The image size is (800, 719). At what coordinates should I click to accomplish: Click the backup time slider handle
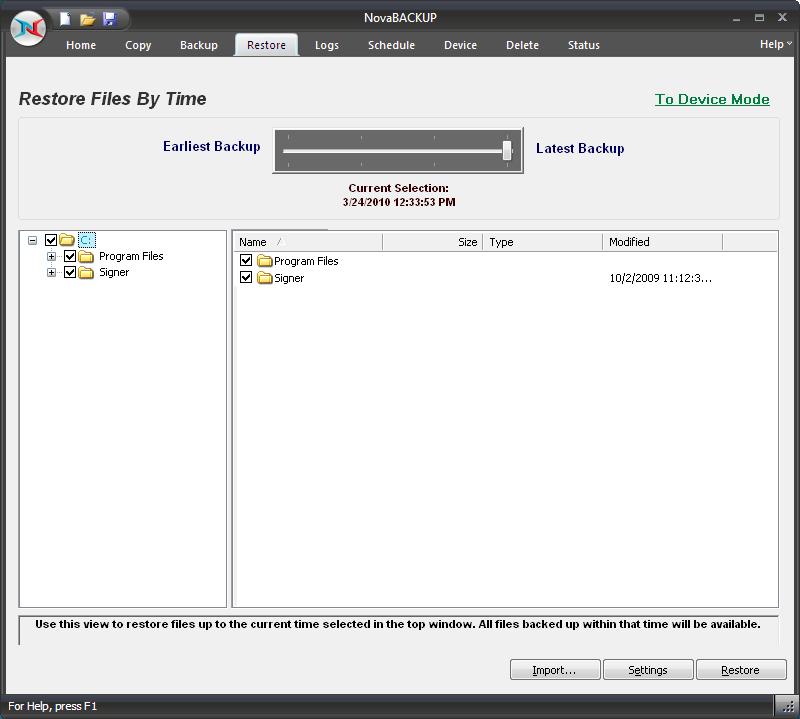507,151
